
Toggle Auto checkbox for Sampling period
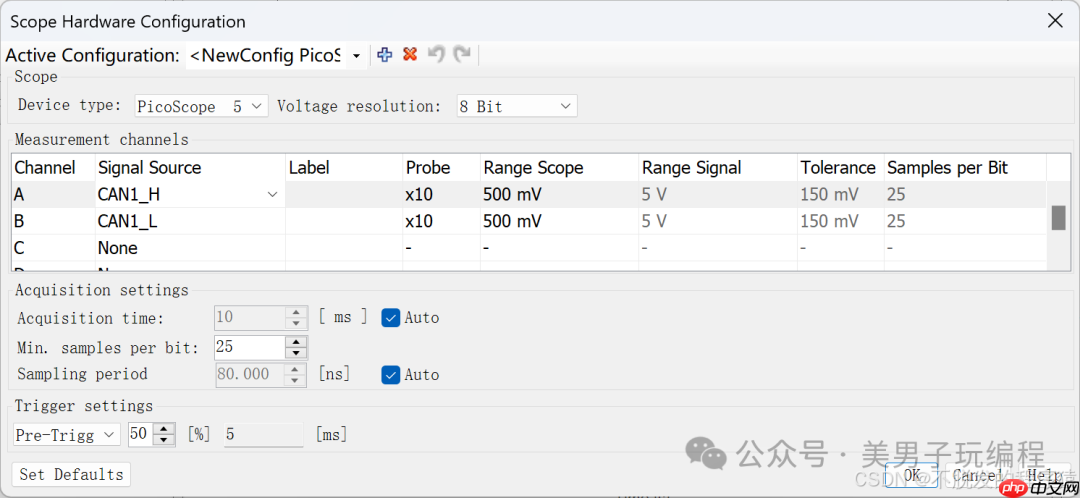click(391, 374)
